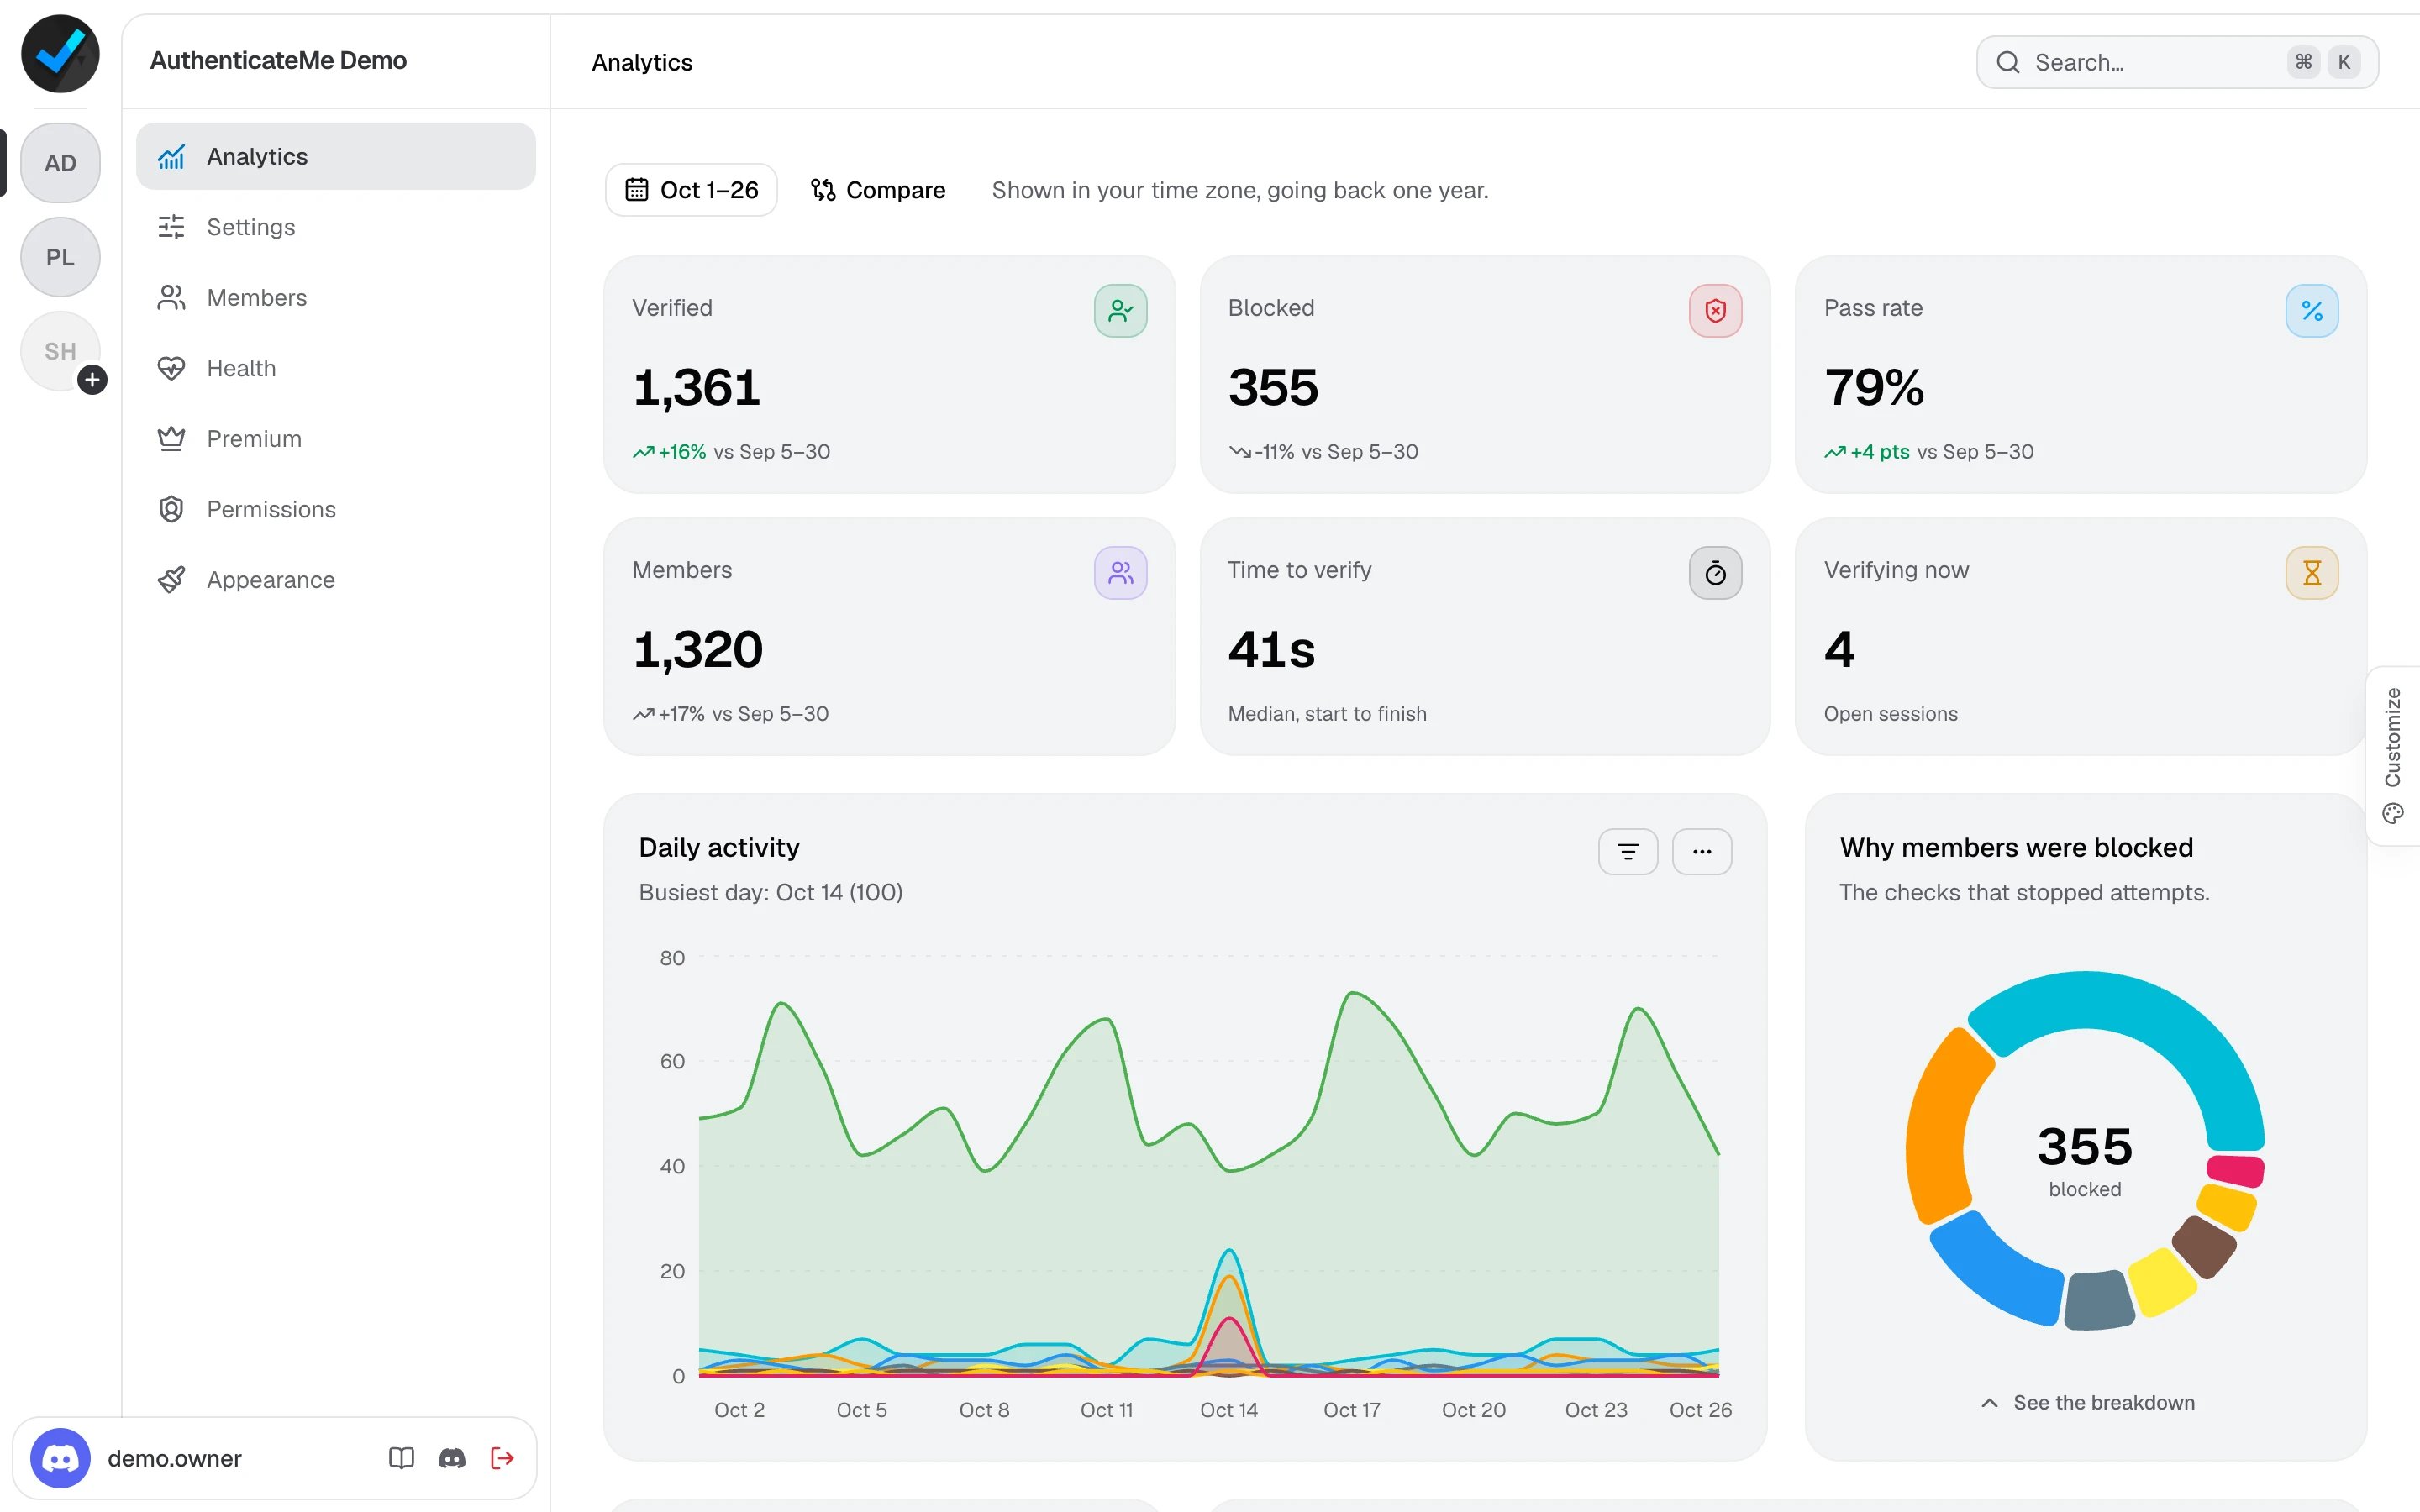Open the Customize side tab
The image size is (2420, 1512).
click(2393, 756)
